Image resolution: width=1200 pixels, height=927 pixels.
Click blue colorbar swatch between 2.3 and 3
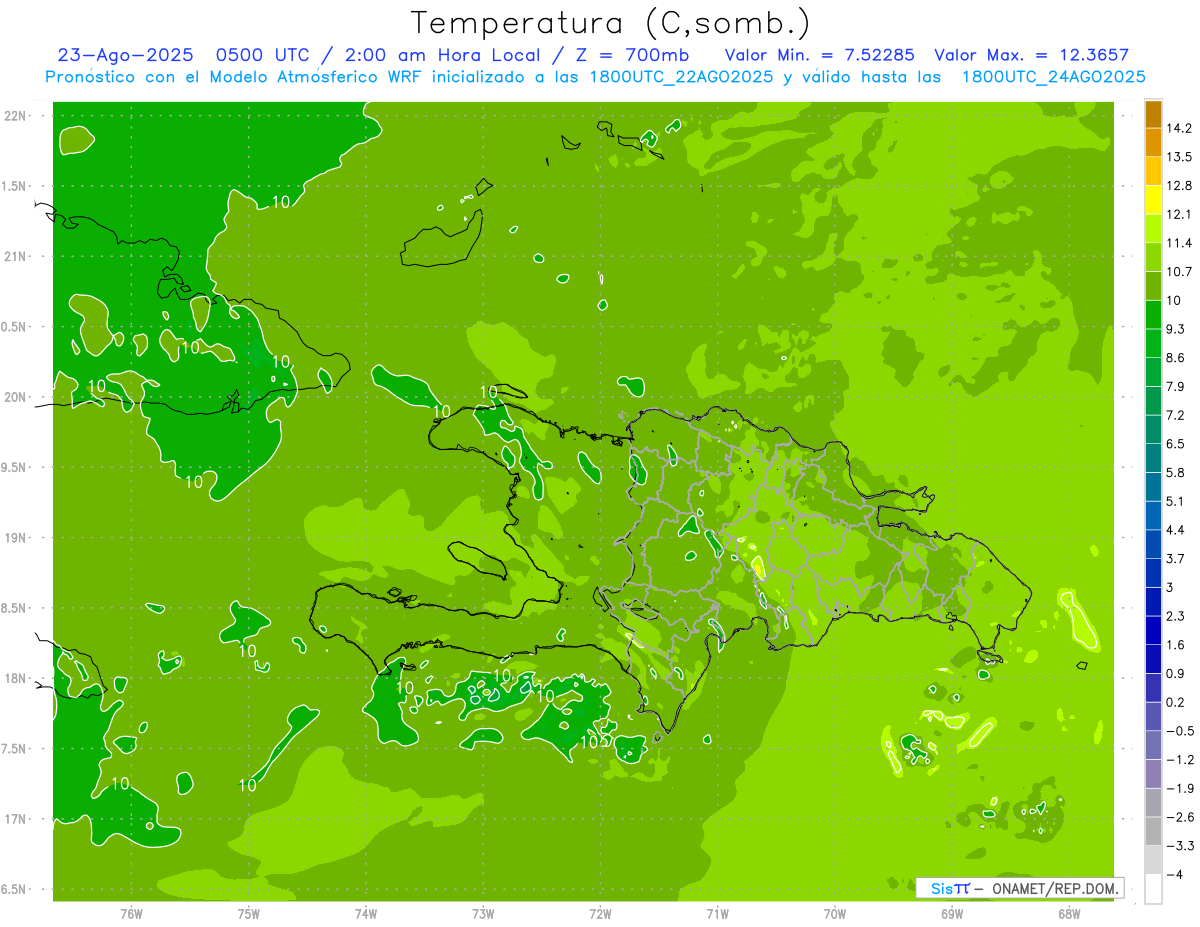(x=1153, y=601)
